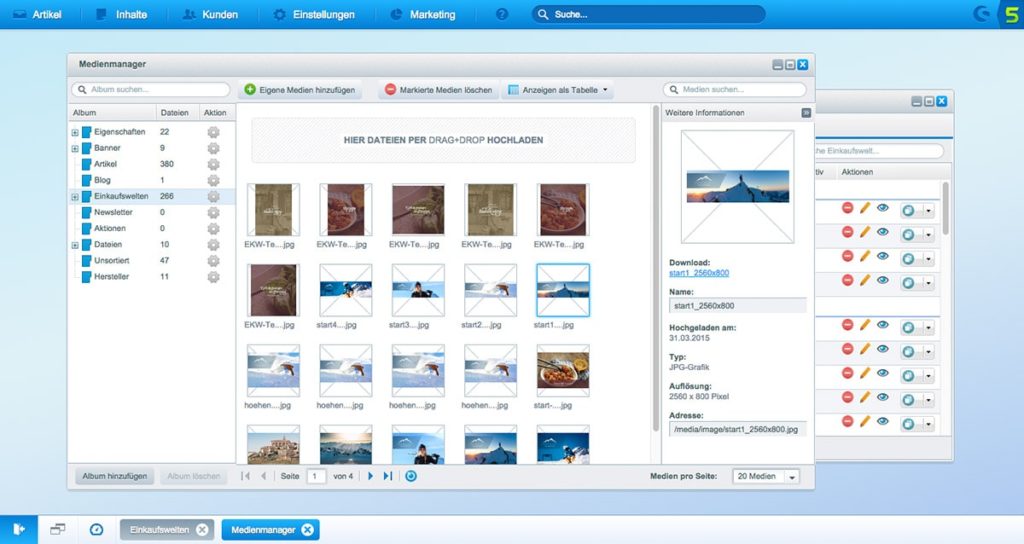Image resolution: width=1024 pixels, height=544 pixels.
Task: Click the logout icon in bottom bar
Action: (19, 529)
